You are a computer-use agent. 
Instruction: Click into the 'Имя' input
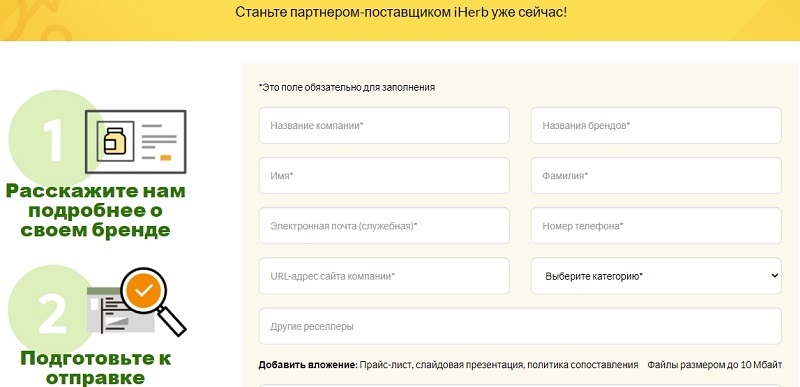[384, 175]
